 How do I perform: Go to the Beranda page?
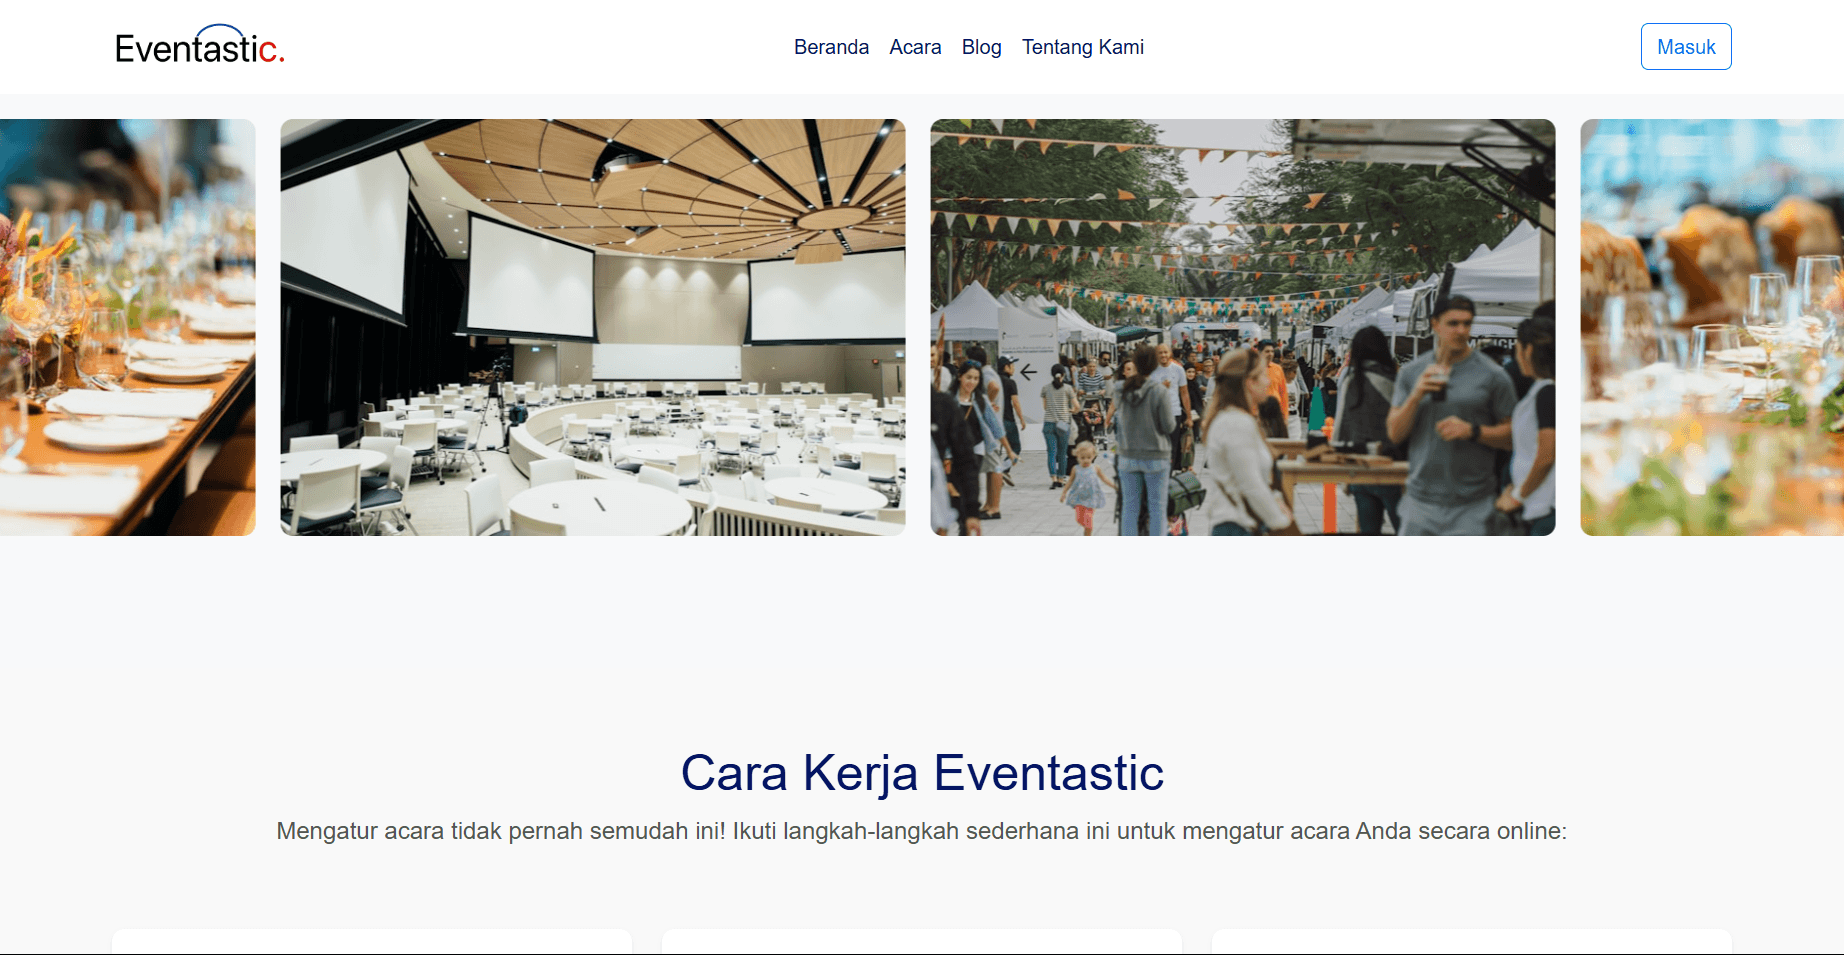831,47
